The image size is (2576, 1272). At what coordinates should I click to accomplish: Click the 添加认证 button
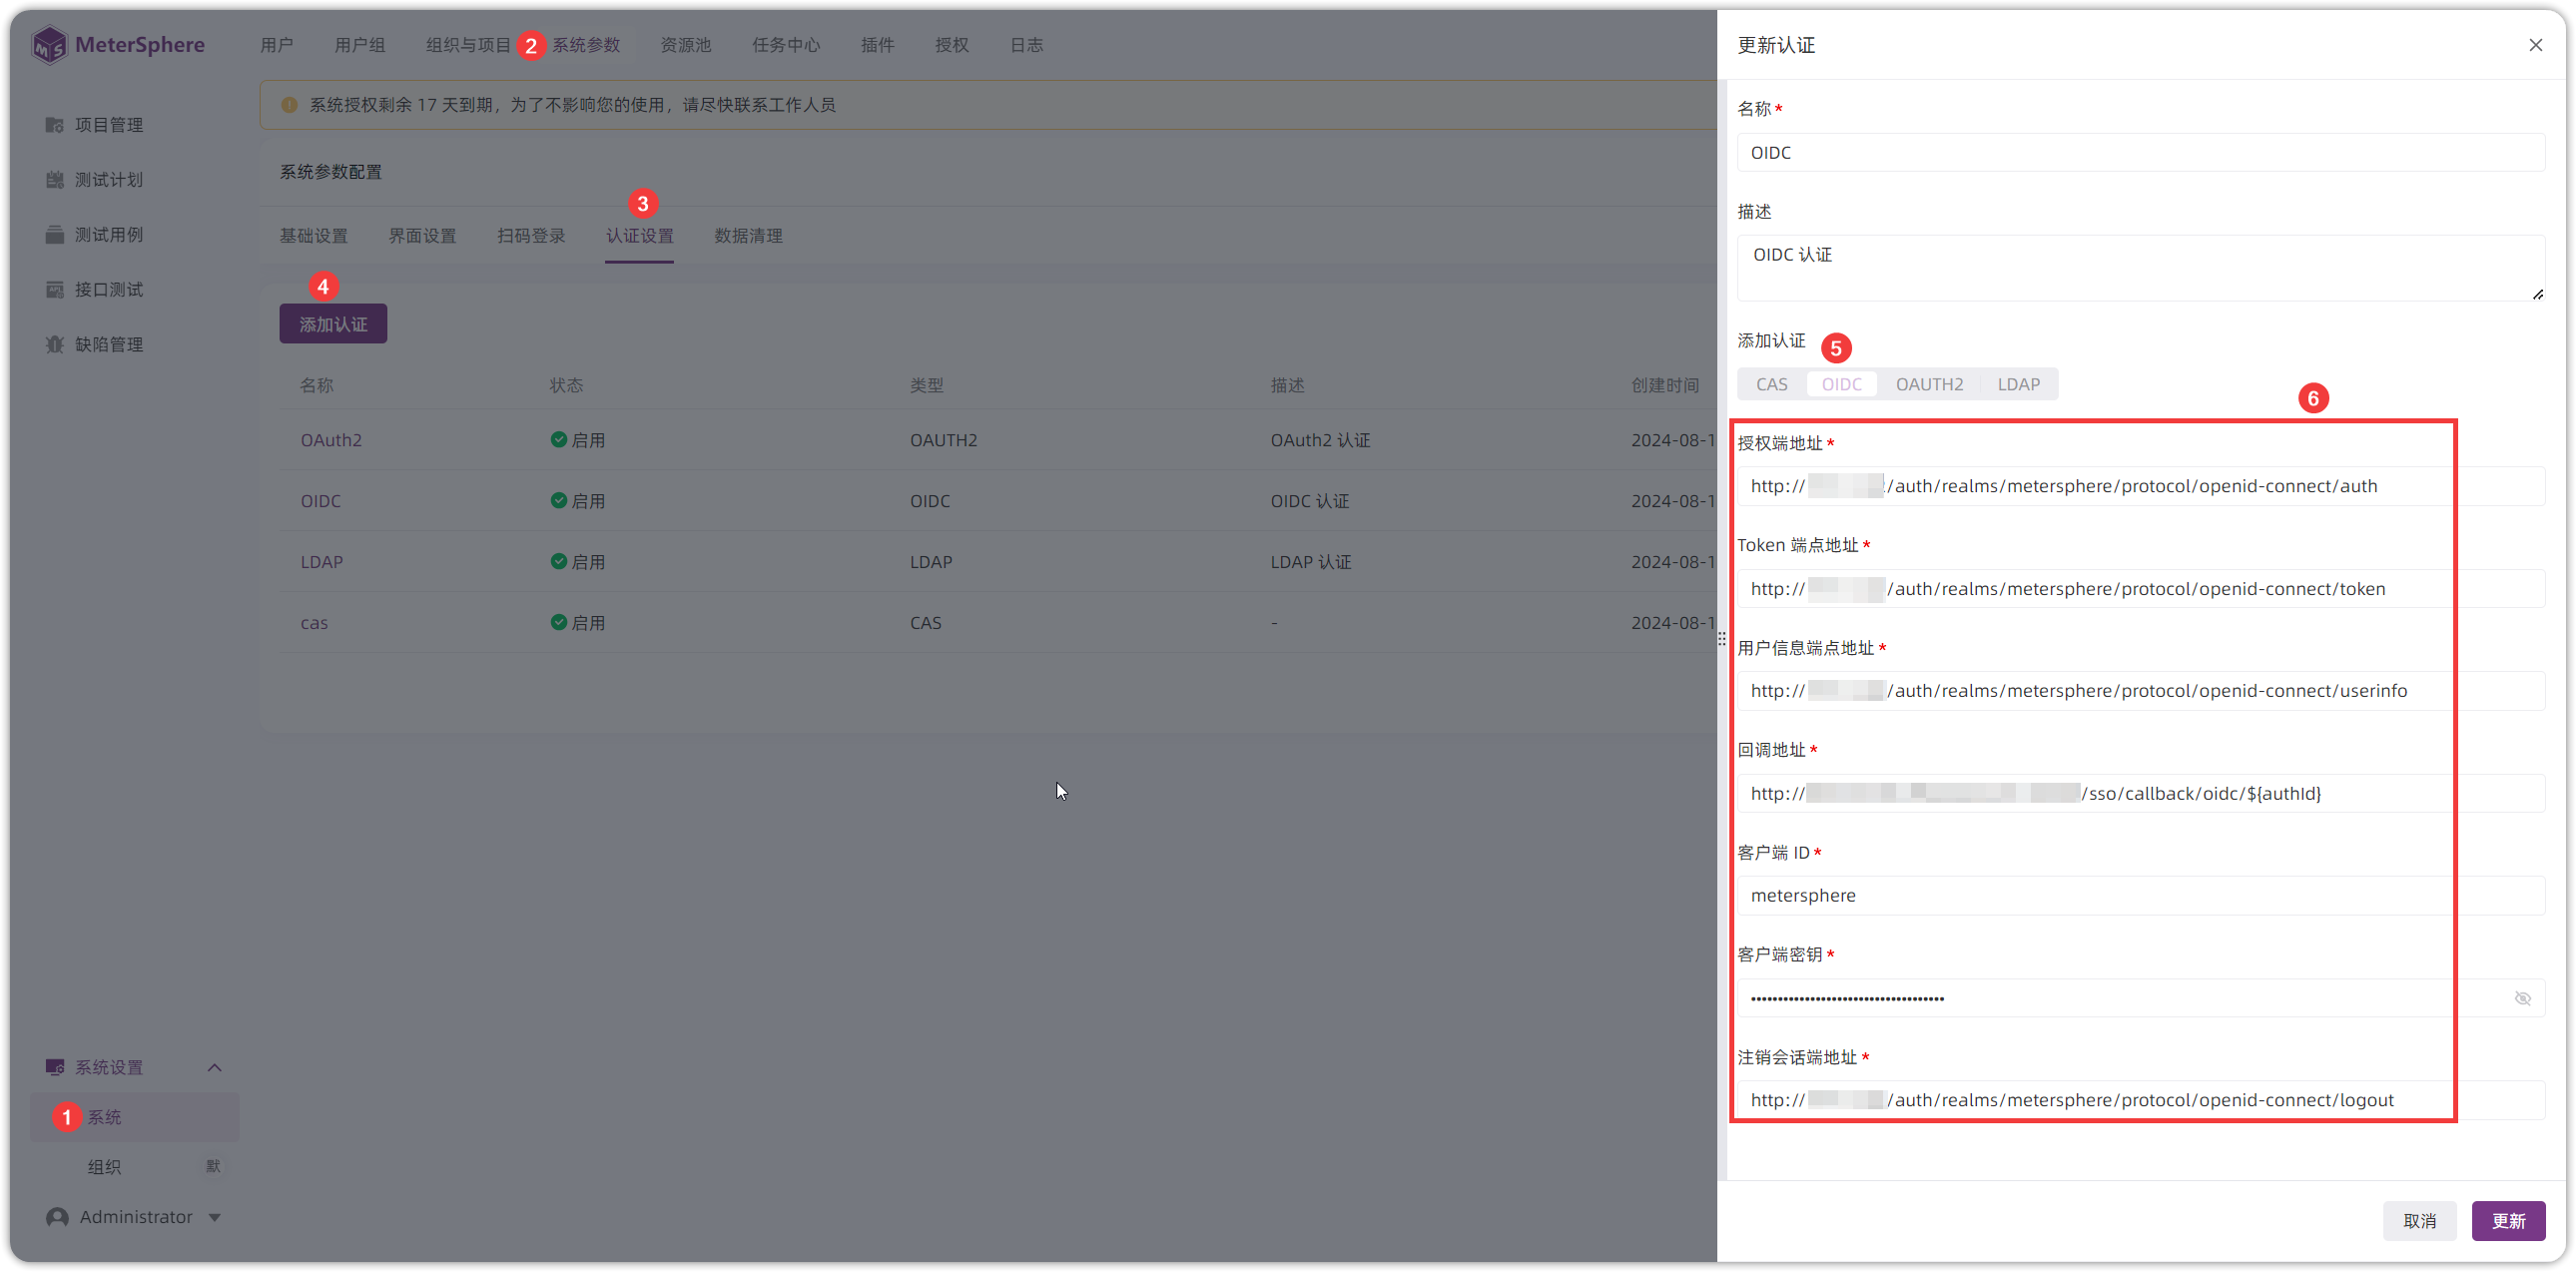pos(333,324)
